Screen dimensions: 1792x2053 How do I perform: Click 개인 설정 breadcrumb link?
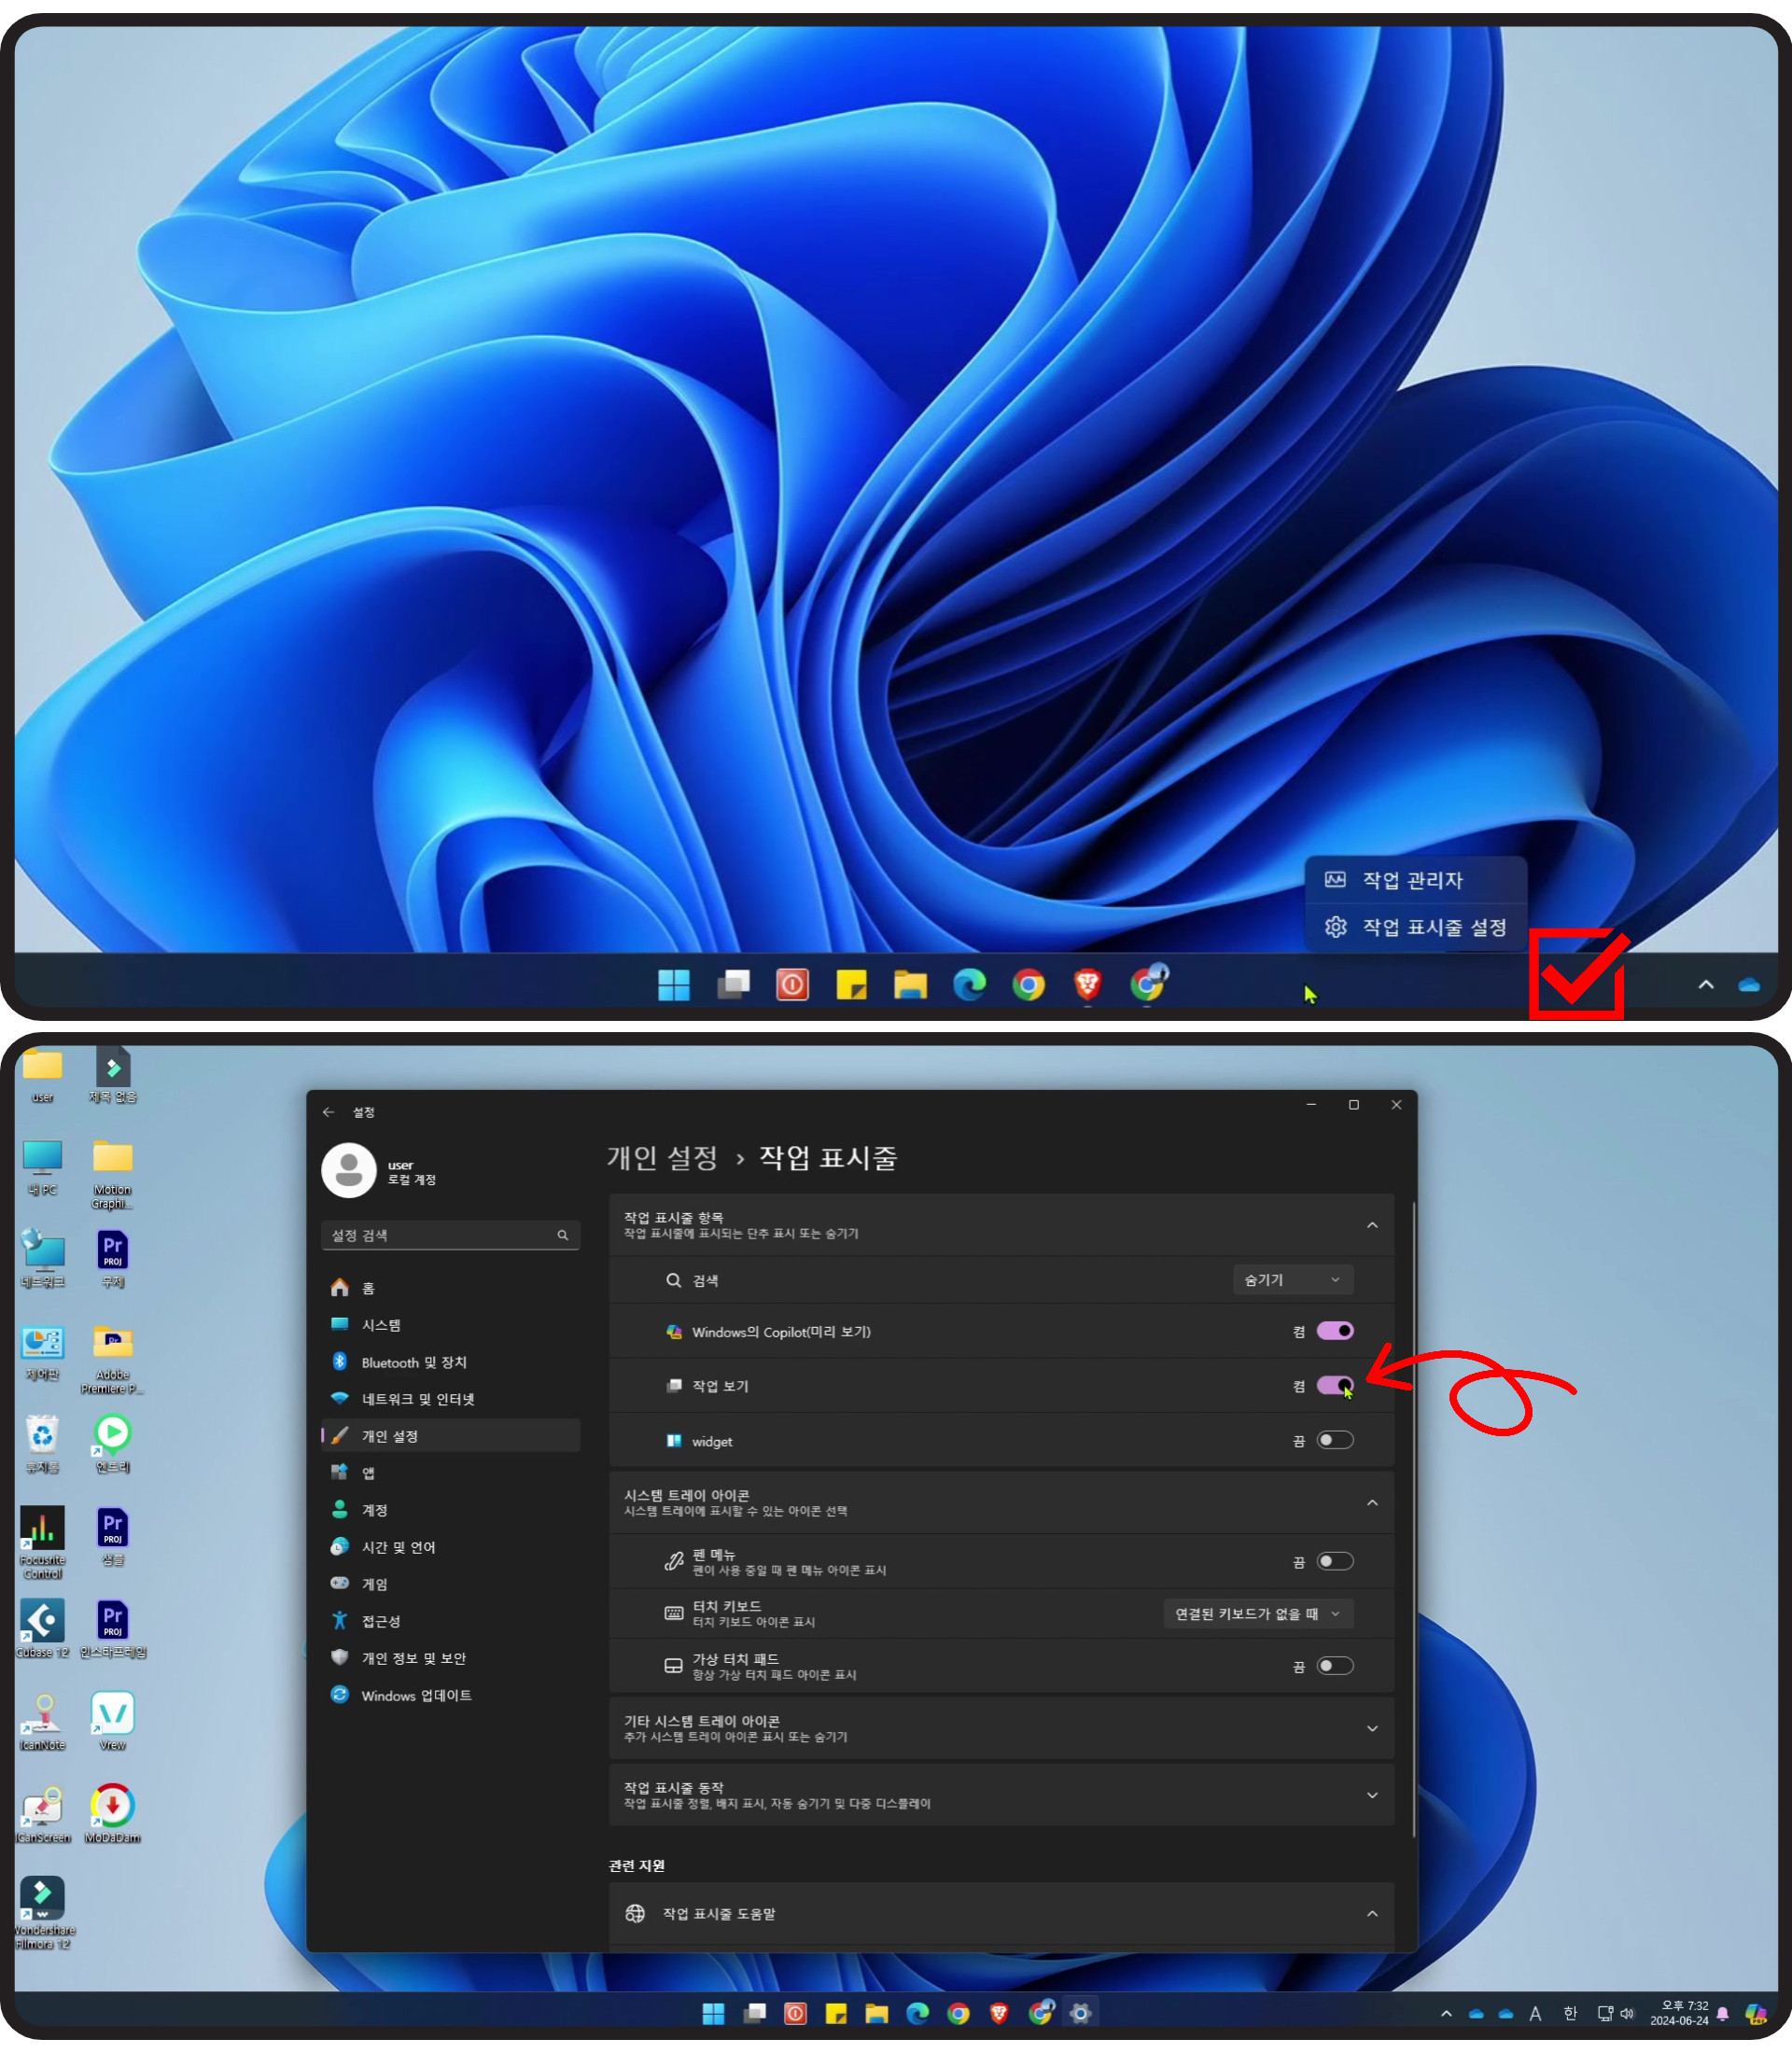(662, 1158)
